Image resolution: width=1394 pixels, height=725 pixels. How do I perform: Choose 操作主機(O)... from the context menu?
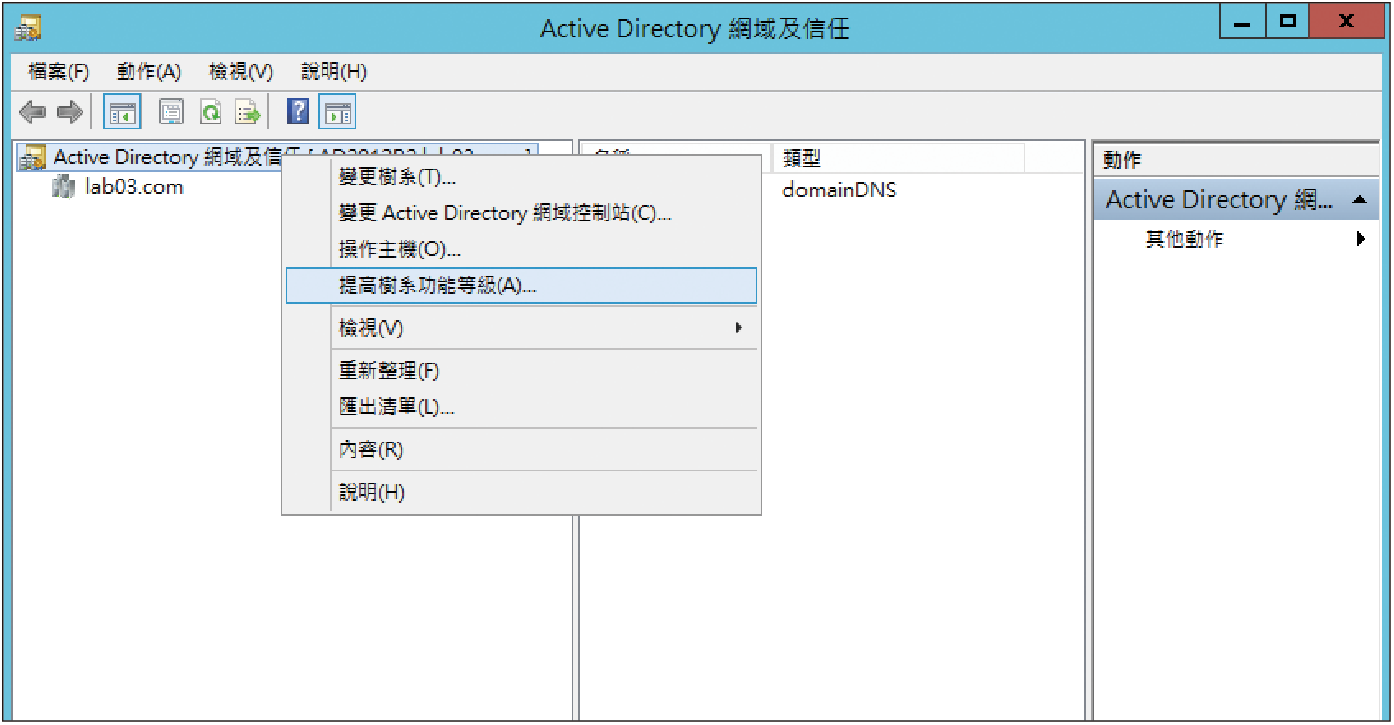click(520, 249)
